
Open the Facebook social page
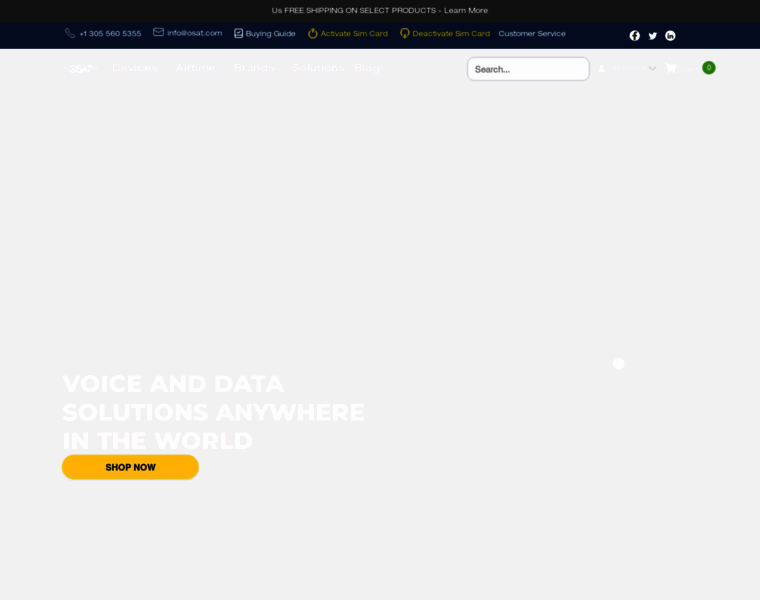634,35
